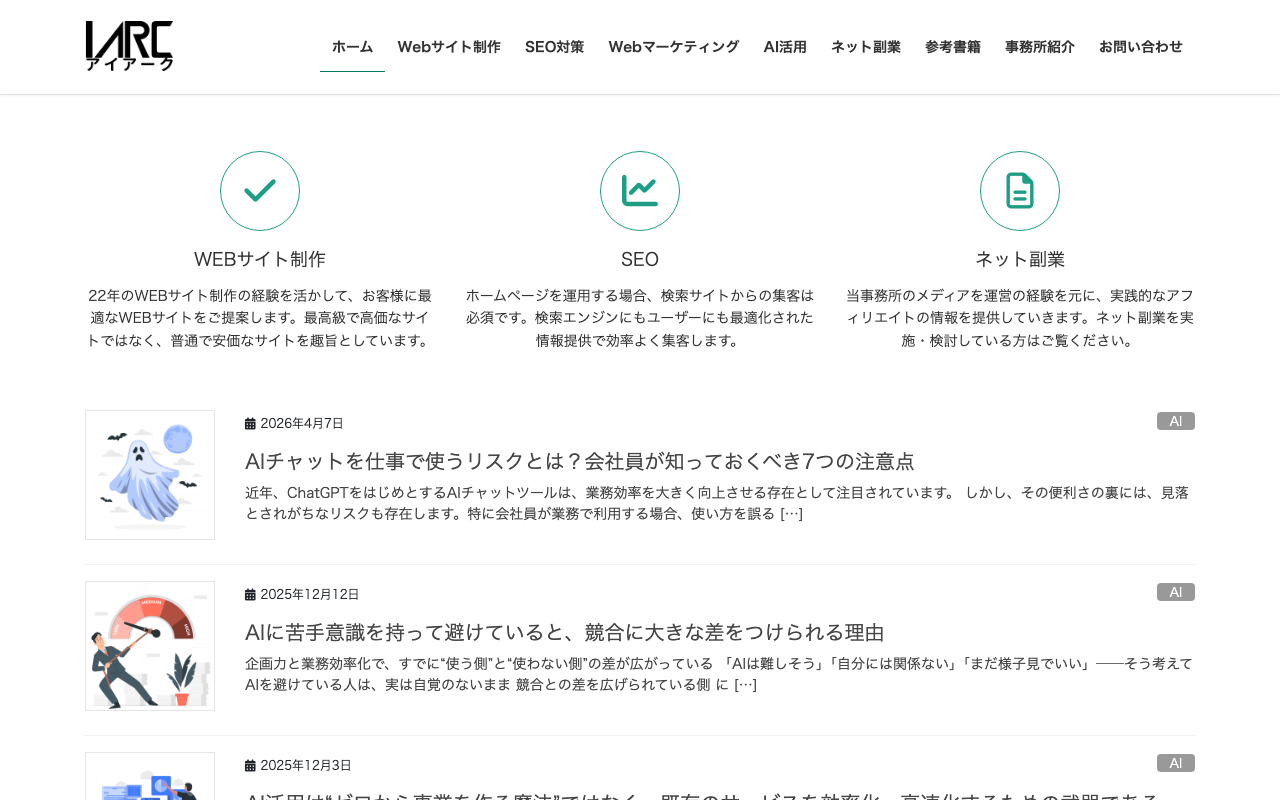Screen dimensions: 1280x800
Task: Open 参考書籍 in navigation
Action: tap(953, 47)
